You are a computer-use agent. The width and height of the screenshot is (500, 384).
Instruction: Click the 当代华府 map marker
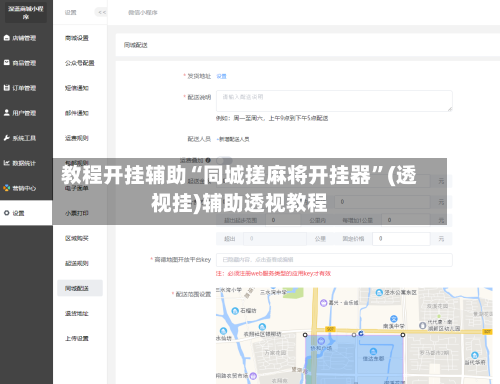pos(475,355)
